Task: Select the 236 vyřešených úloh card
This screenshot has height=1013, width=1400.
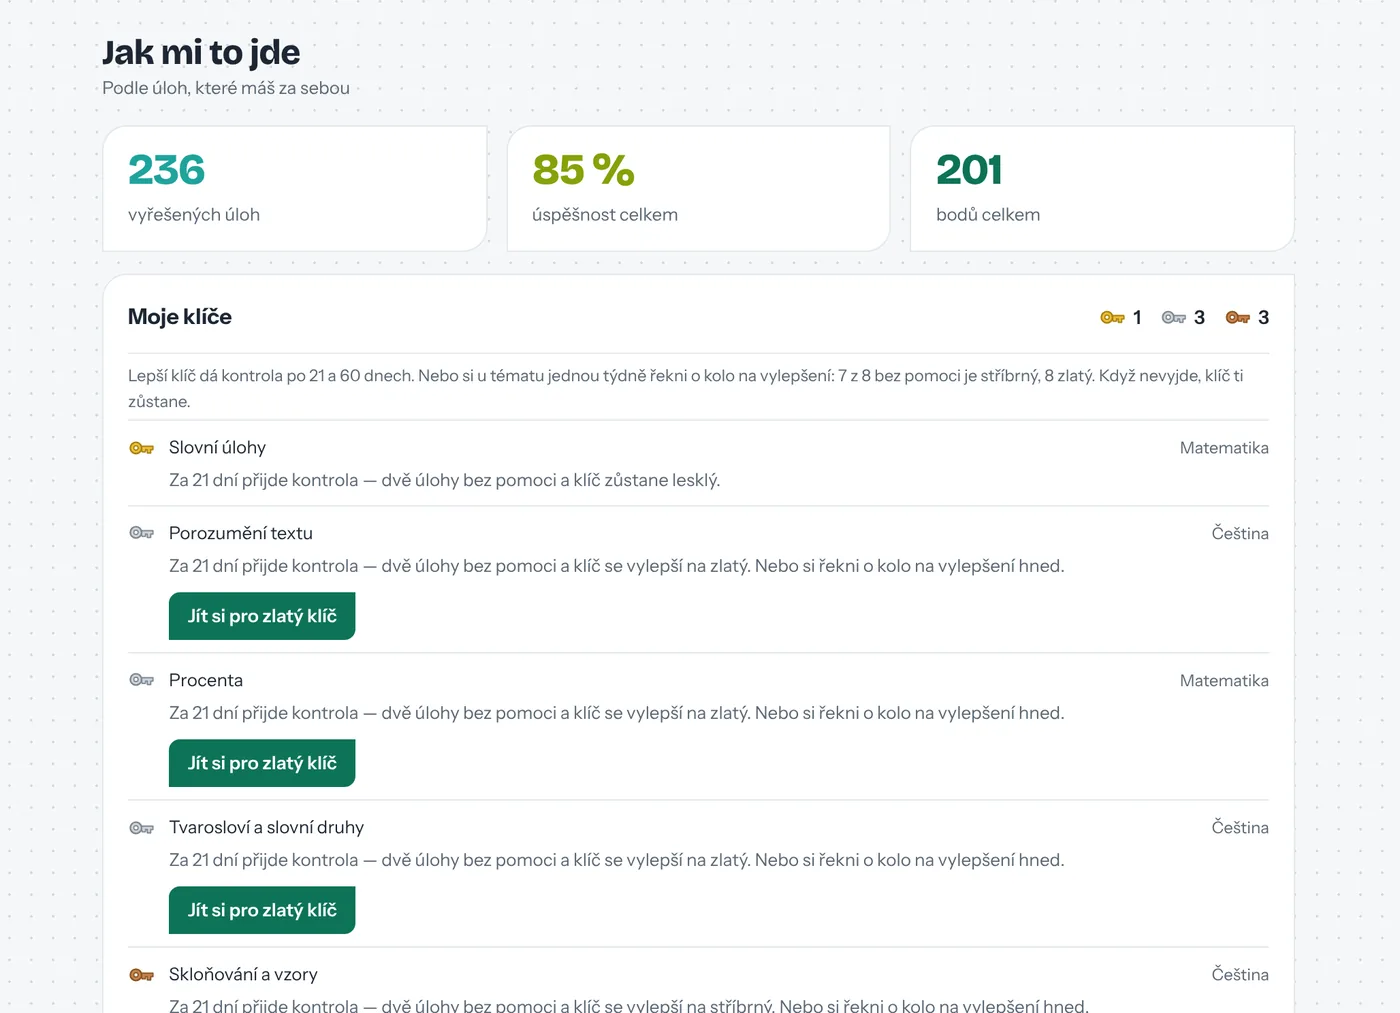Action: (295, 188)
